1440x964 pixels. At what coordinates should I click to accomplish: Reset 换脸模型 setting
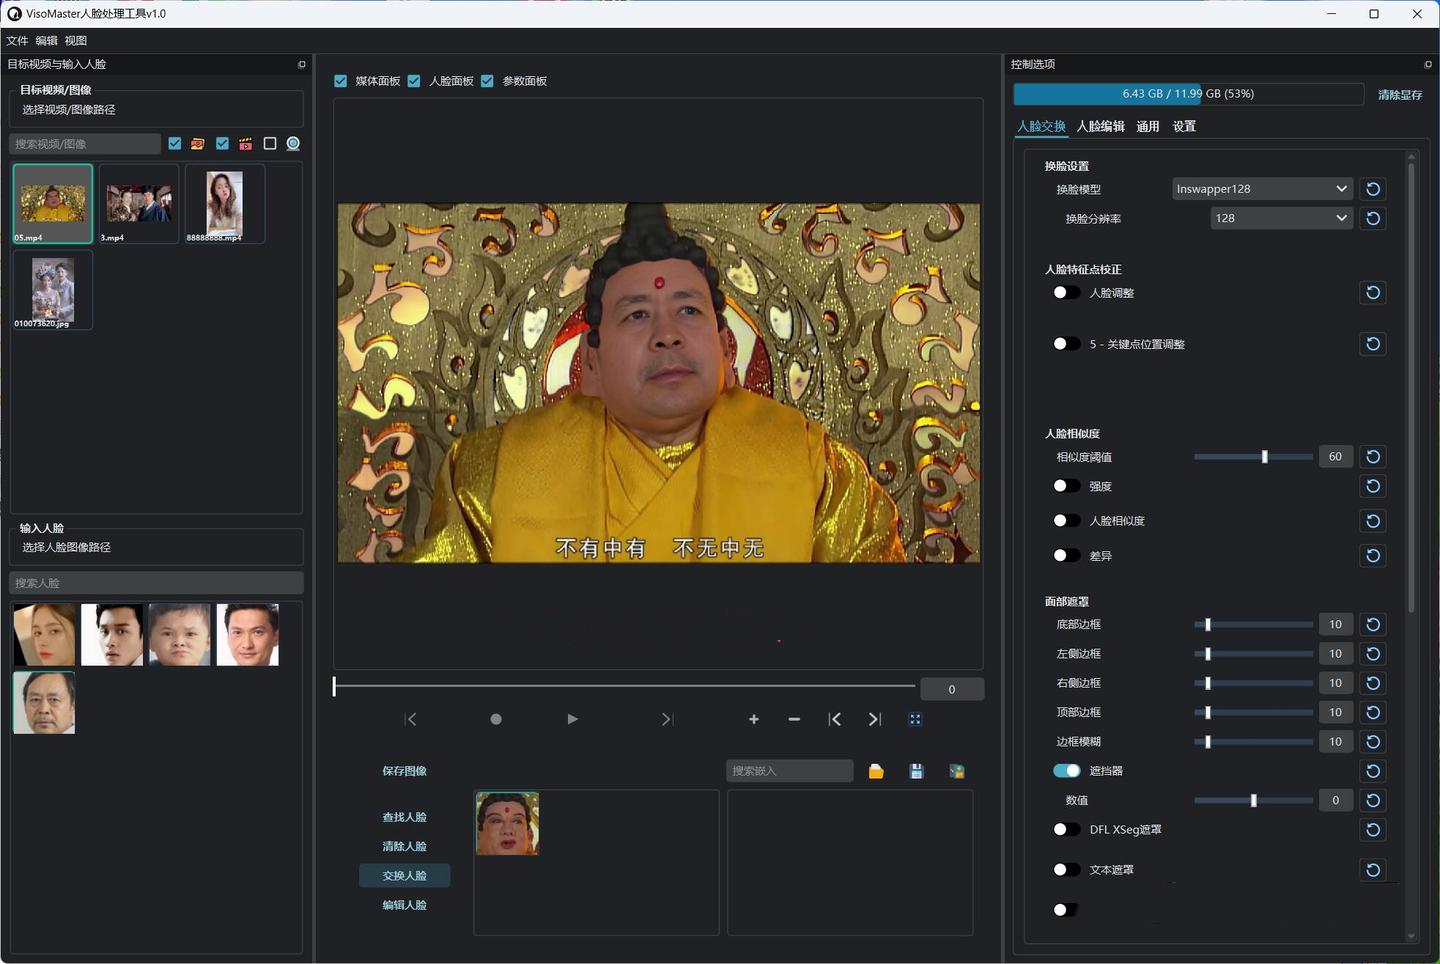(x=1373, y=189)
